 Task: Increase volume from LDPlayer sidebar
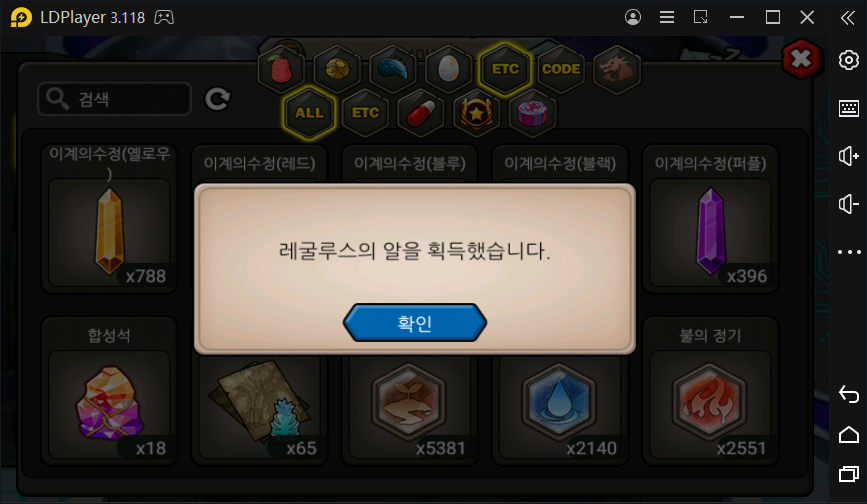(848, 156)
